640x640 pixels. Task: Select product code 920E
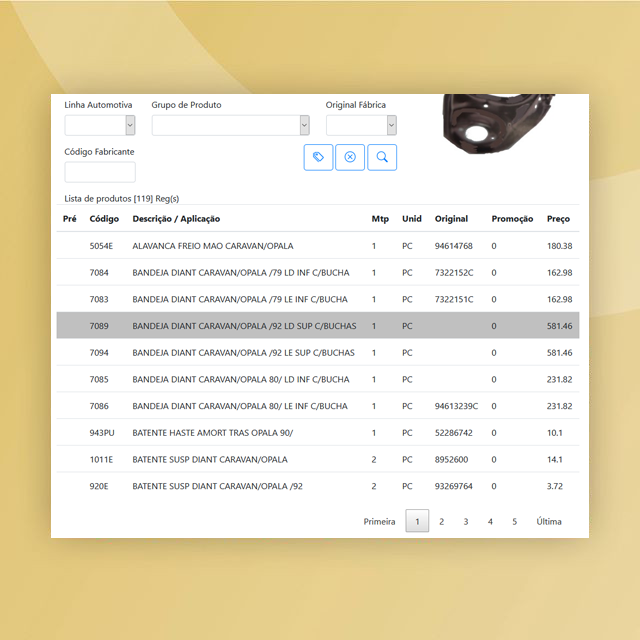[x=99, y=486]
